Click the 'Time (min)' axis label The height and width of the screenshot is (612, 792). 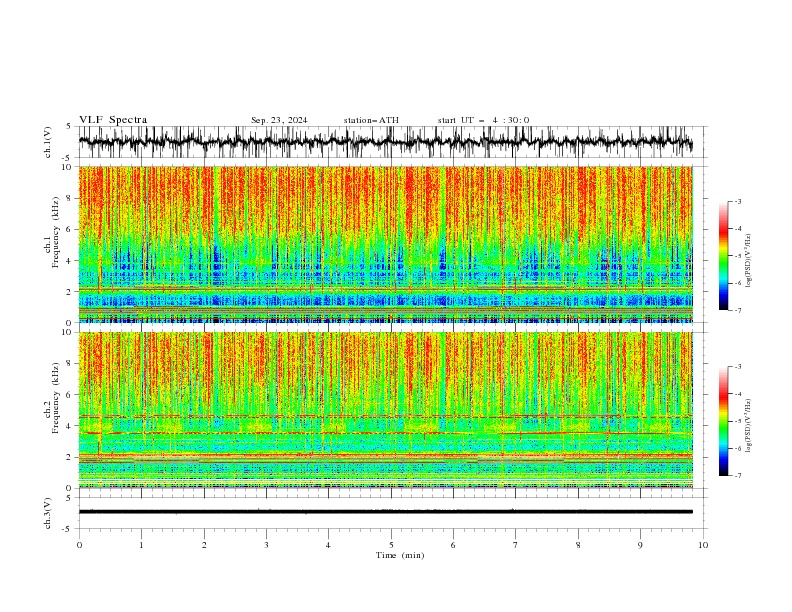point(400,555)
